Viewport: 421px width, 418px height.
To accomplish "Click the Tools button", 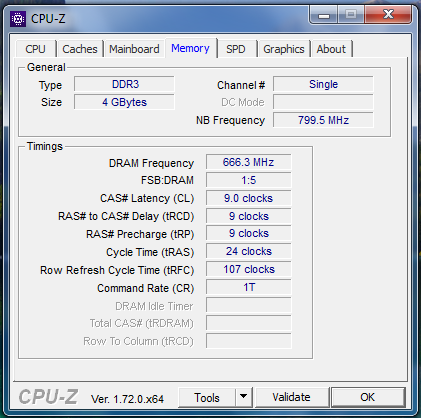I will (207, 397).
